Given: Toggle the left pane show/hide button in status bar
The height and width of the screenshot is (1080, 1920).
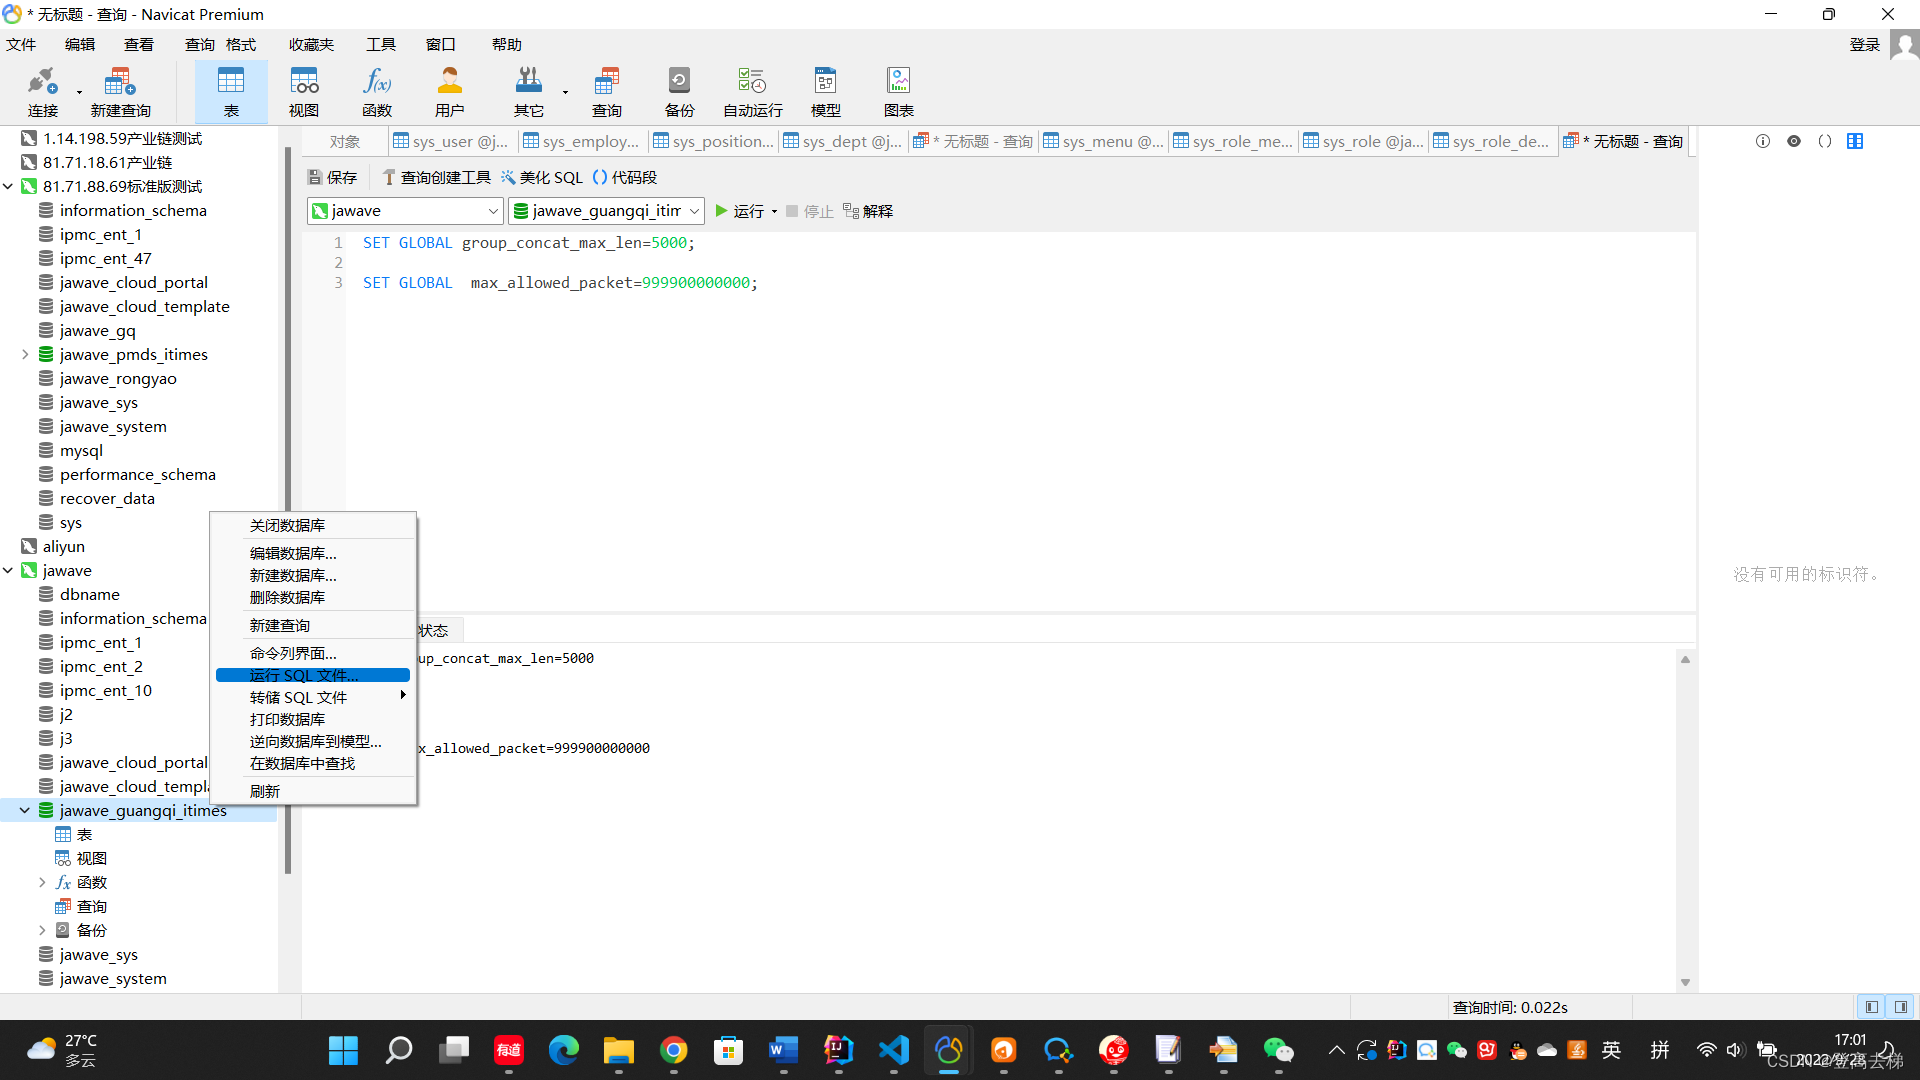Looking at the screenshot, I should [1871, 1007].
